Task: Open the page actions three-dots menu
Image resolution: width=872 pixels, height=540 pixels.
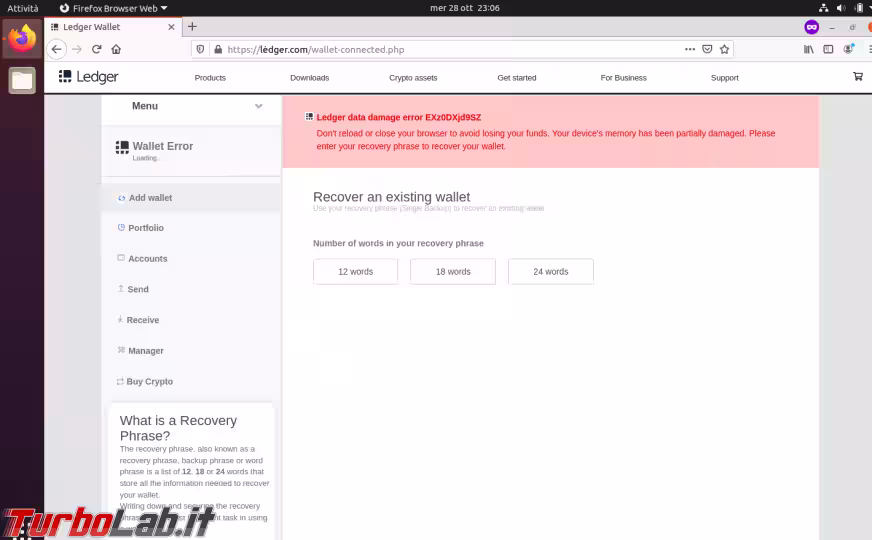Action: 690,49
